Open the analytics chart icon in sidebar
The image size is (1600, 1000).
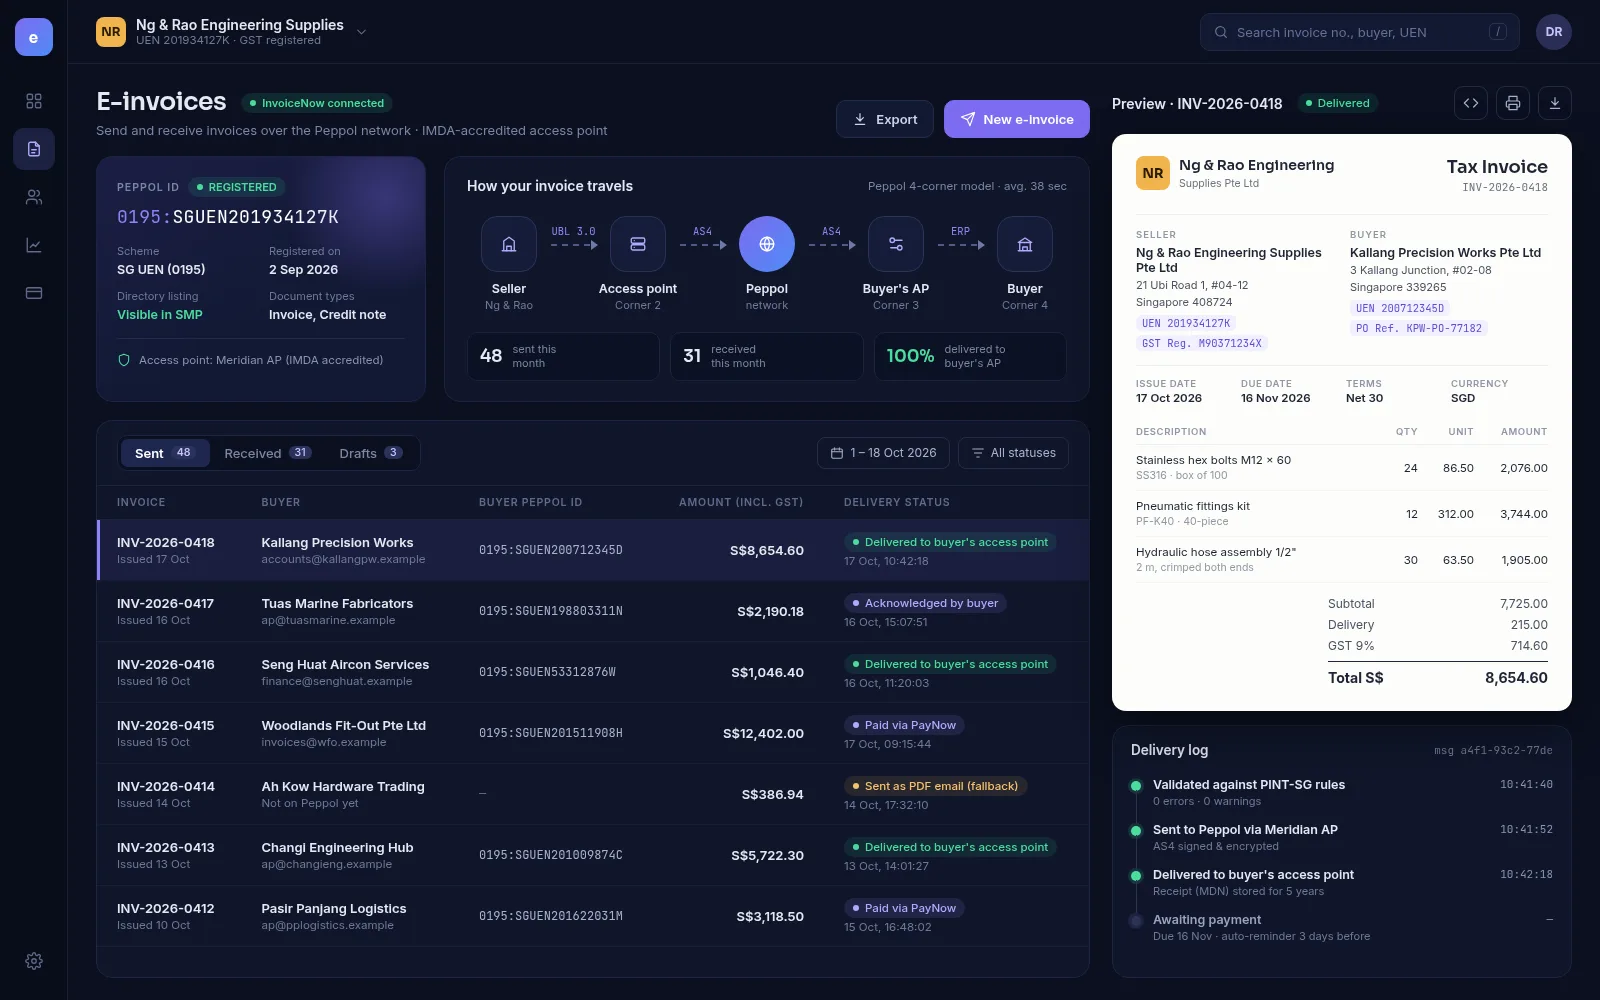(34, 245)
